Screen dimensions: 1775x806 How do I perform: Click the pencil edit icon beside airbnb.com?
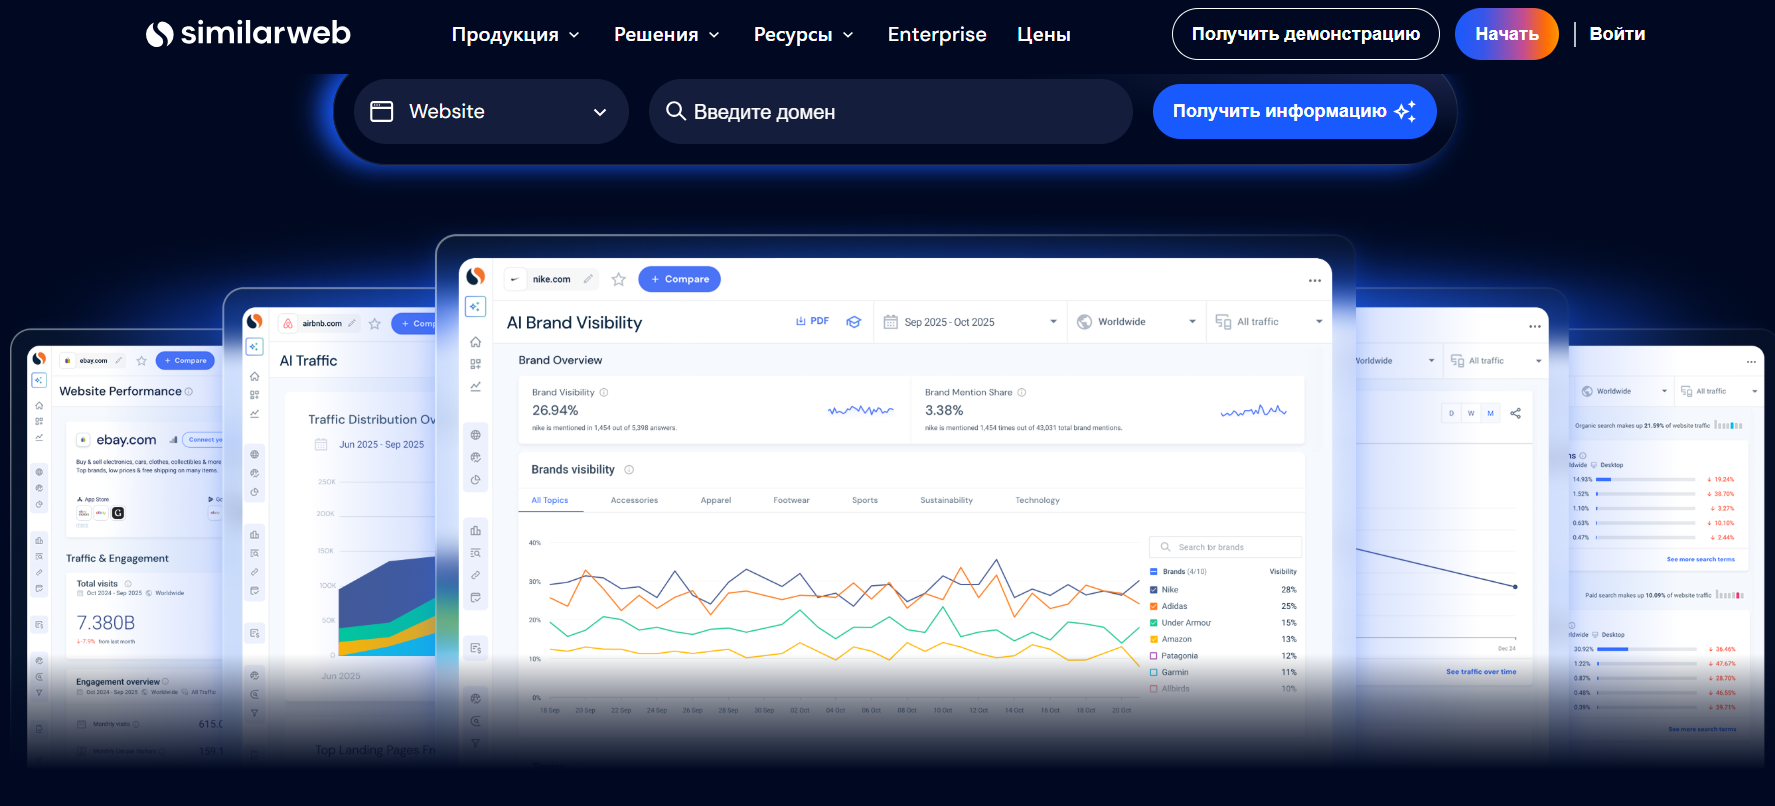[352, 324]
